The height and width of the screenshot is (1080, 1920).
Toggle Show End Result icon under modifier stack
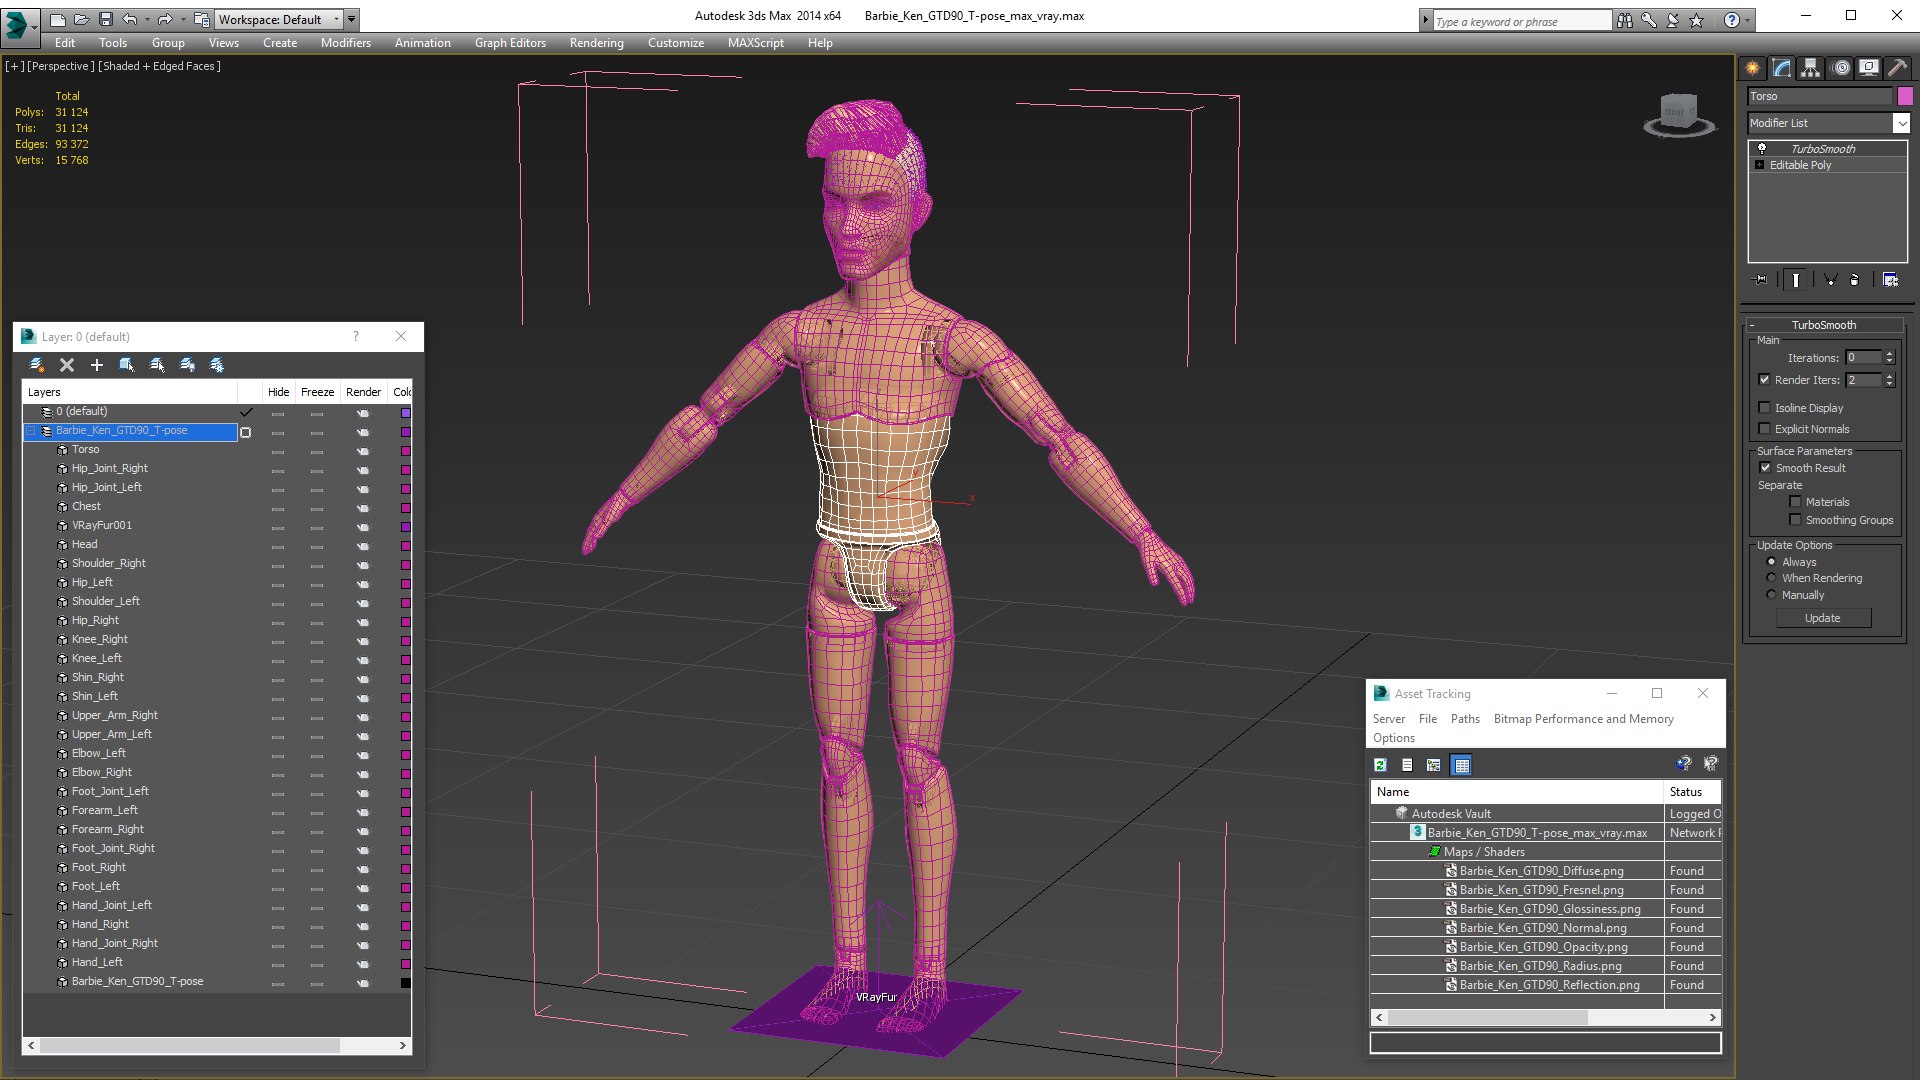pyautogui.click(x=1796, y=280)
